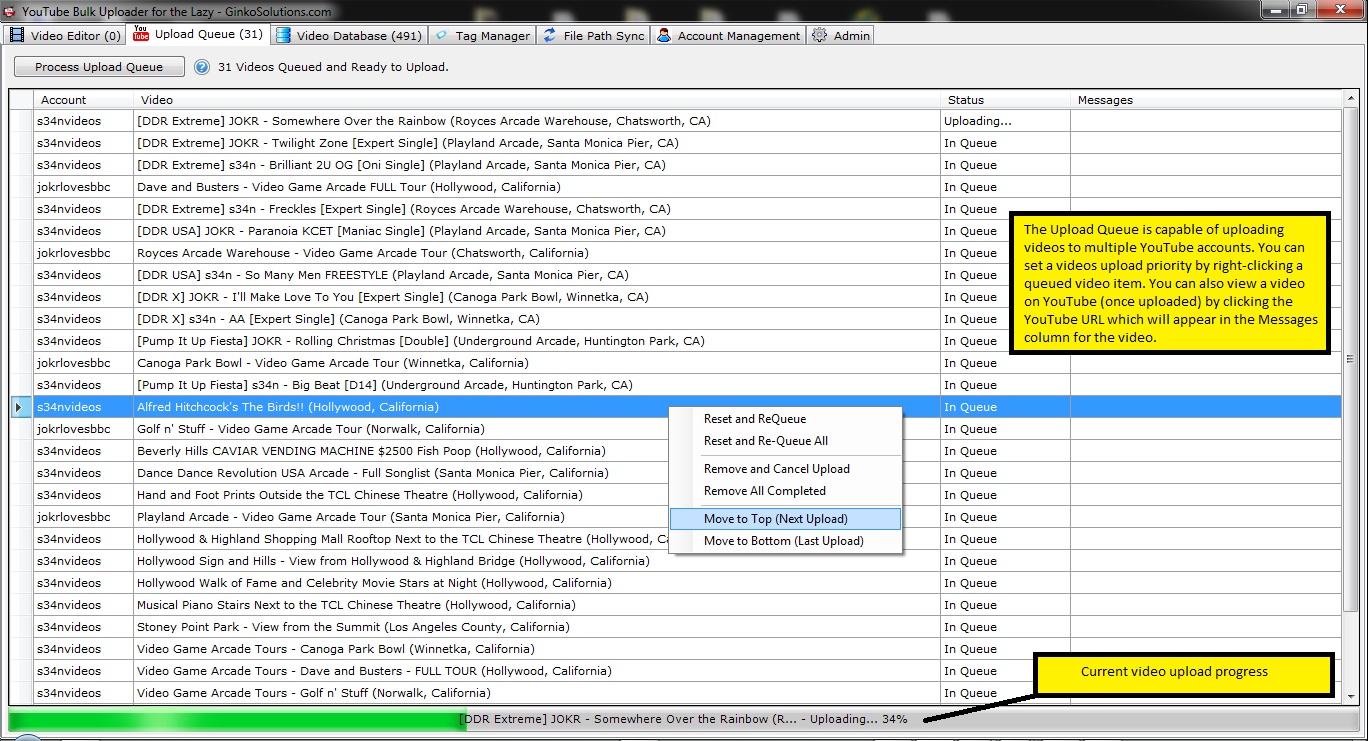Image resolution: width=1368 pixels, height=741 pixels.
Task: Click the YouTube logo icon on Upload Queue tab
Action: pyautogui.click(x=141, y=34)
